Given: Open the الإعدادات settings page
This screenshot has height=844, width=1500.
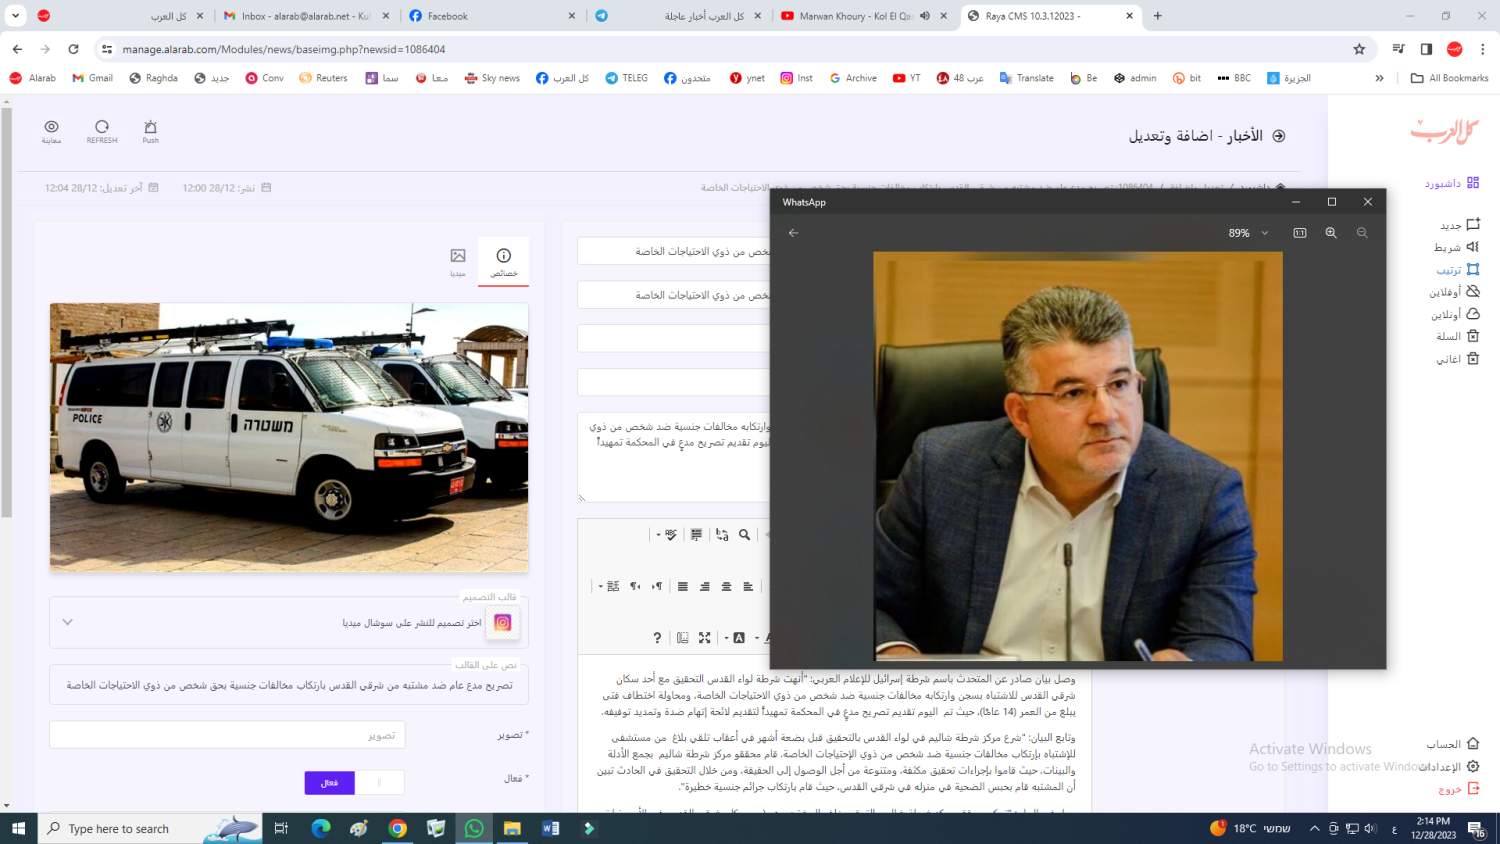Looking at the screenshot, I should coord(1449,767).
